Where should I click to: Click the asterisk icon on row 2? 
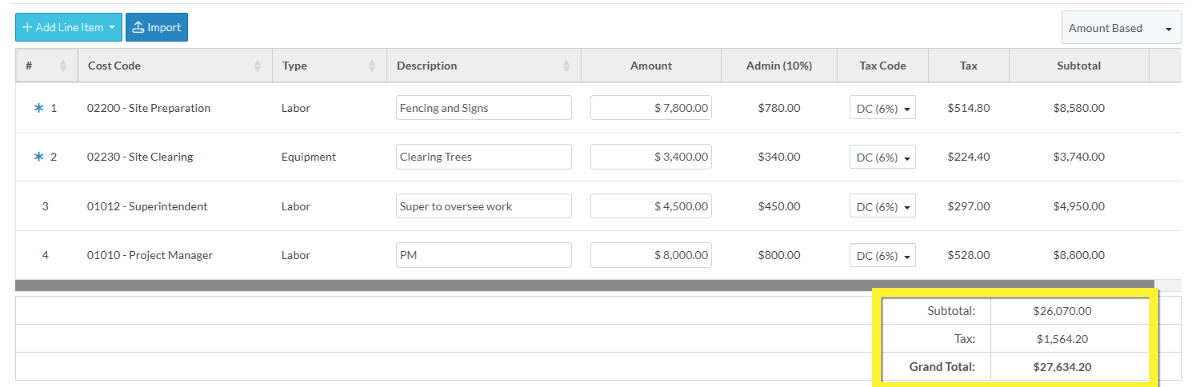pos(39,157)
